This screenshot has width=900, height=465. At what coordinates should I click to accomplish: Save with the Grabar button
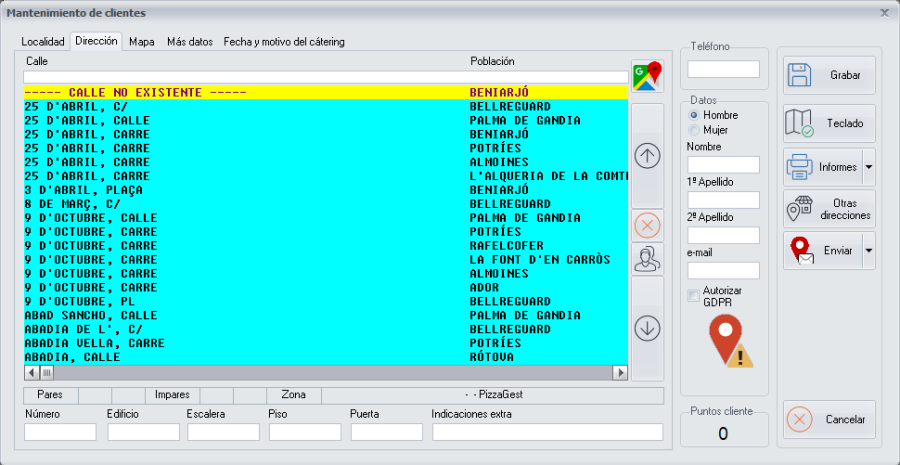(x=829, y=76)
